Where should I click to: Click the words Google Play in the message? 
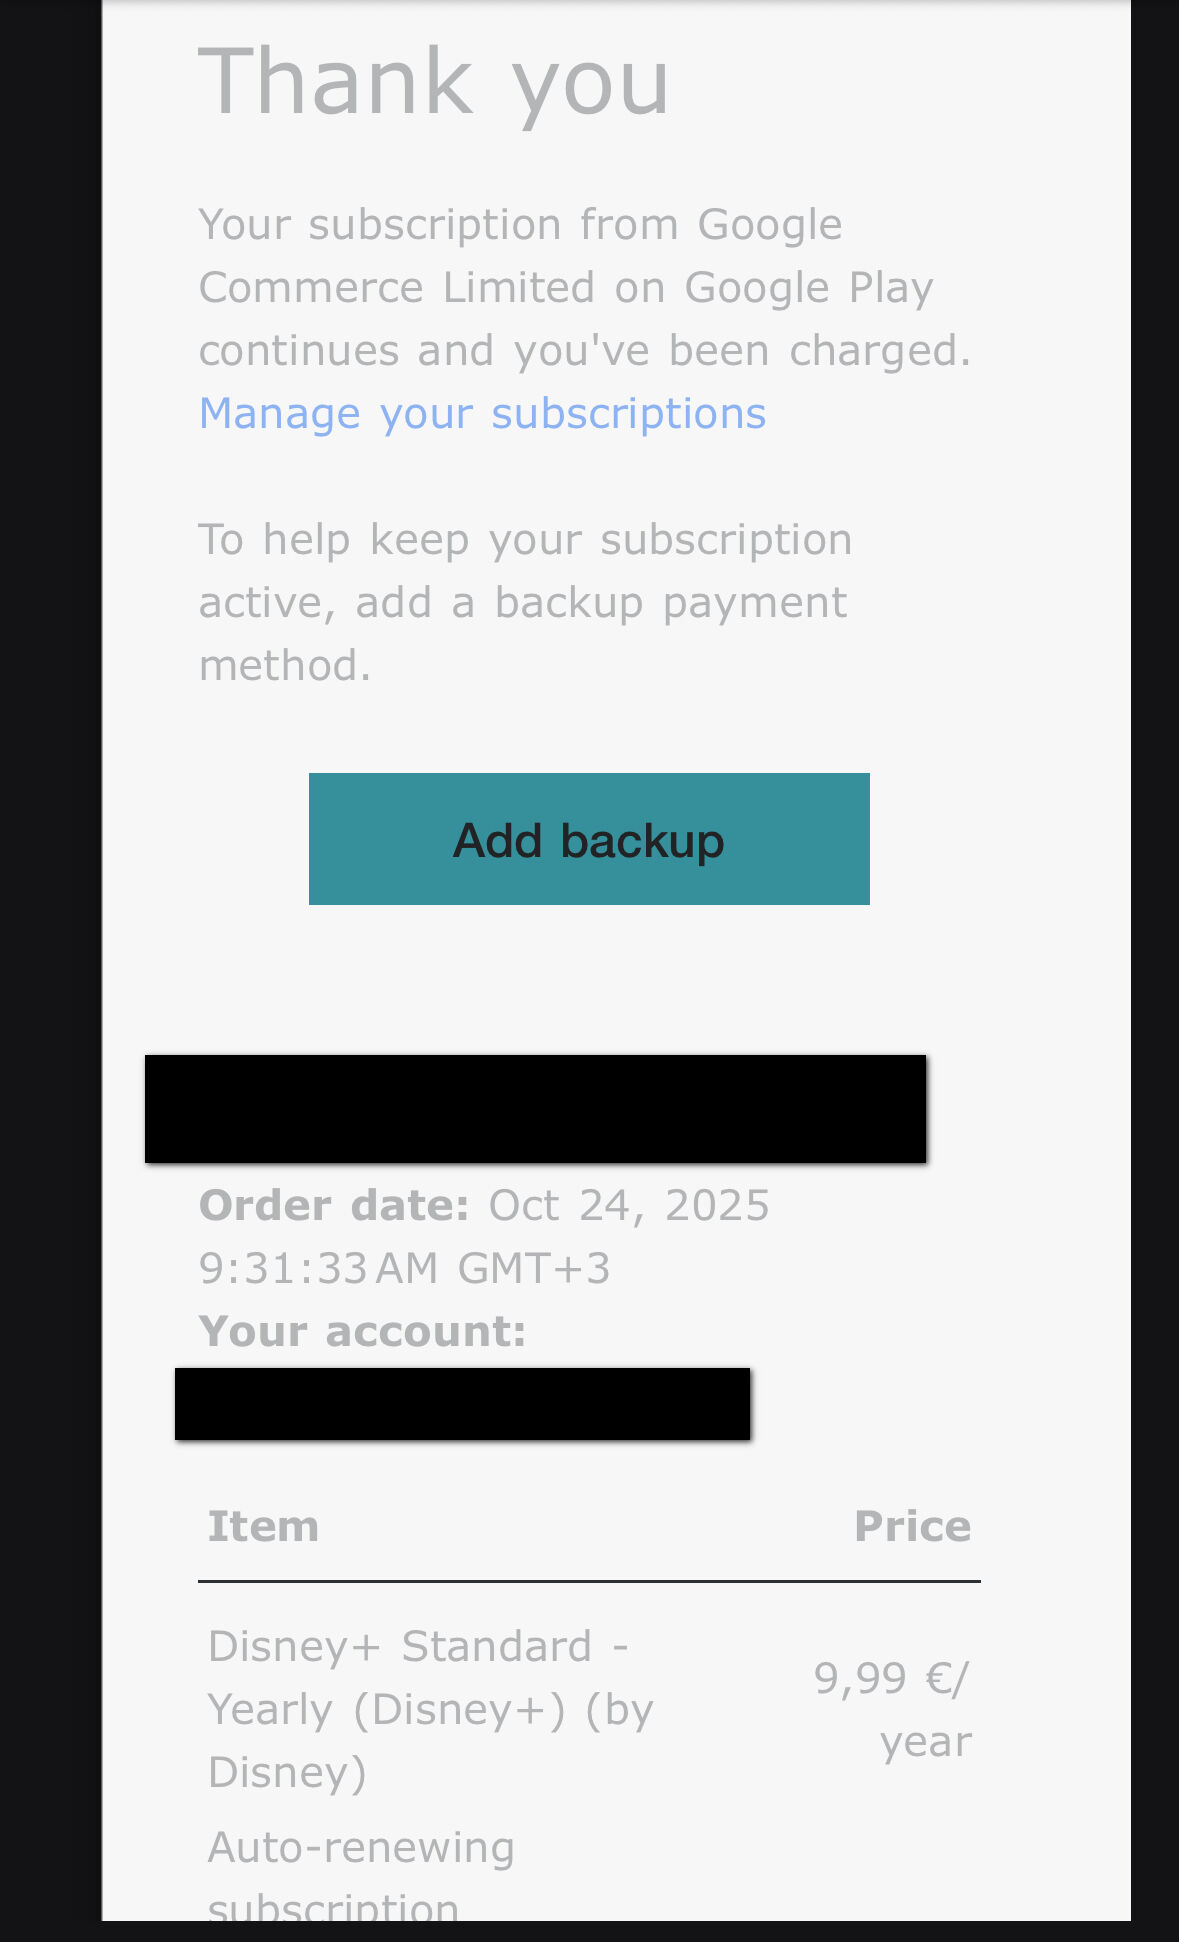808,288
